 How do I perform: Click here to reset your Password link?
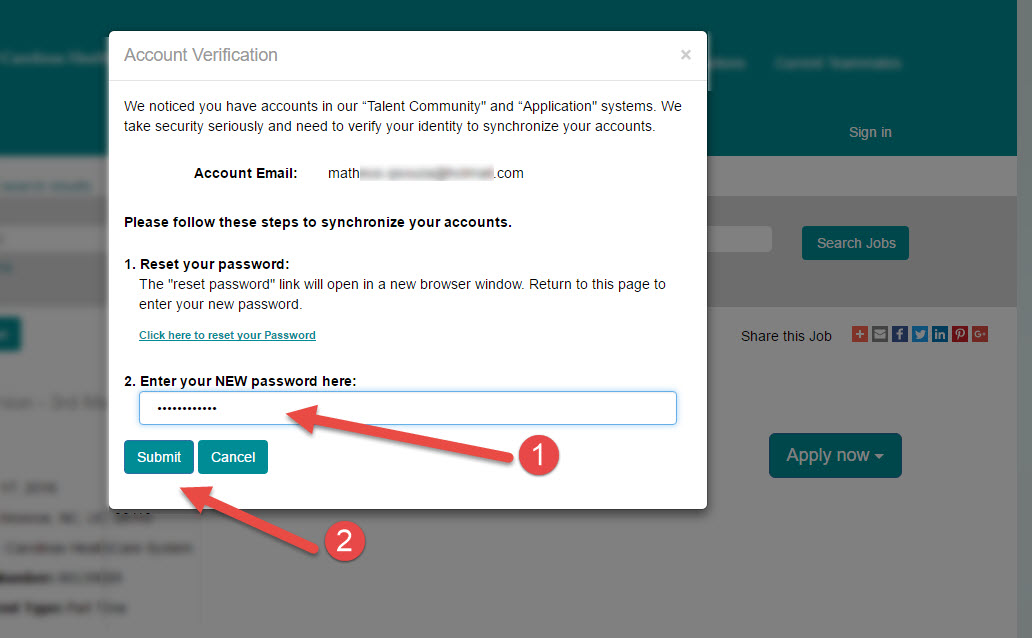click(227, 335)
